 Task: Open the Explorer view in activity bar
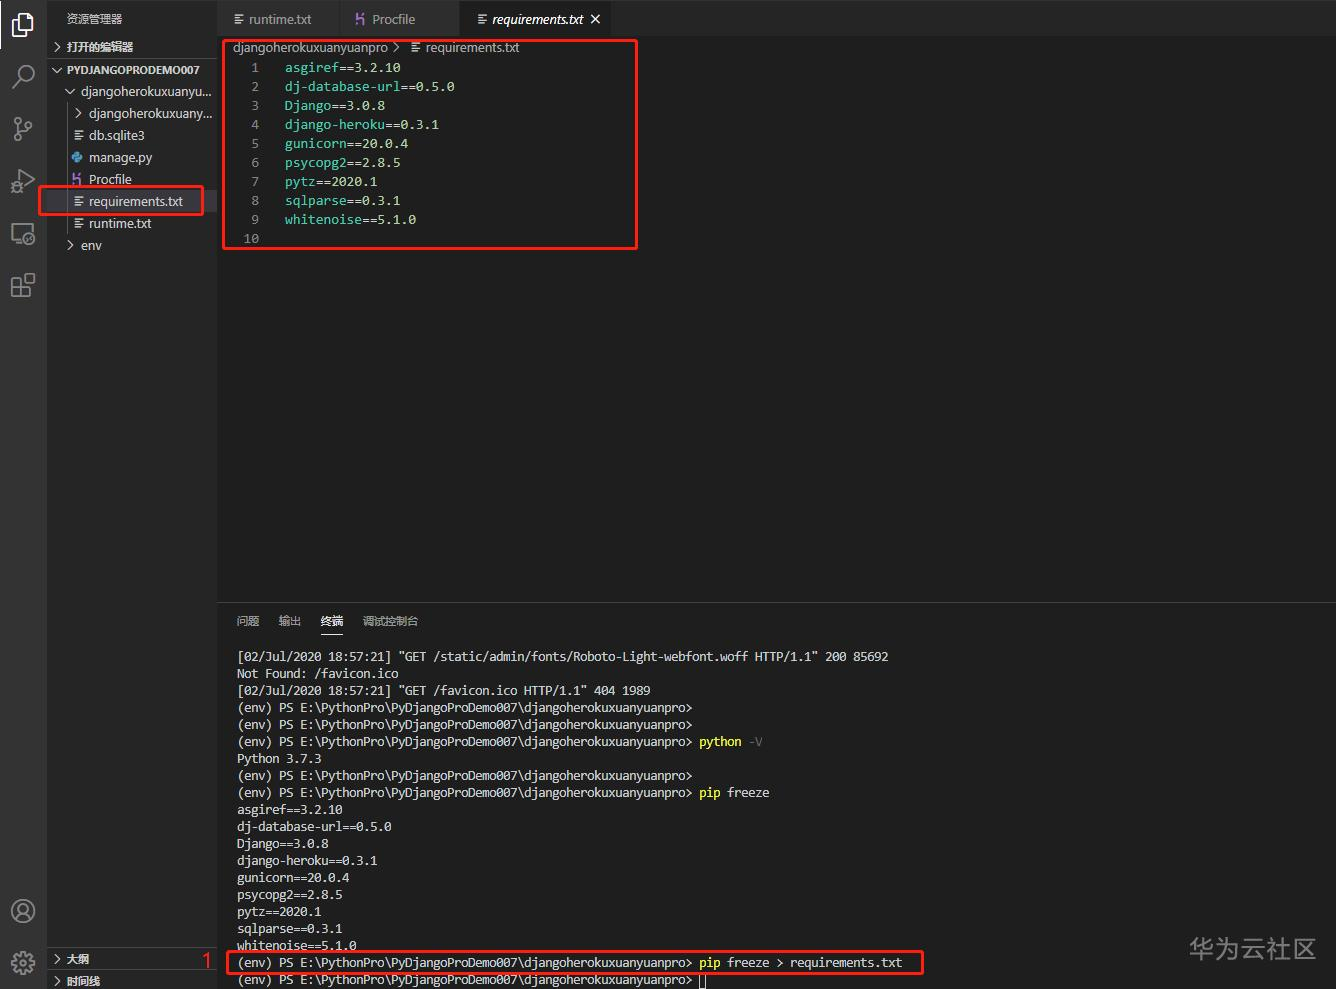coord(23,25)
